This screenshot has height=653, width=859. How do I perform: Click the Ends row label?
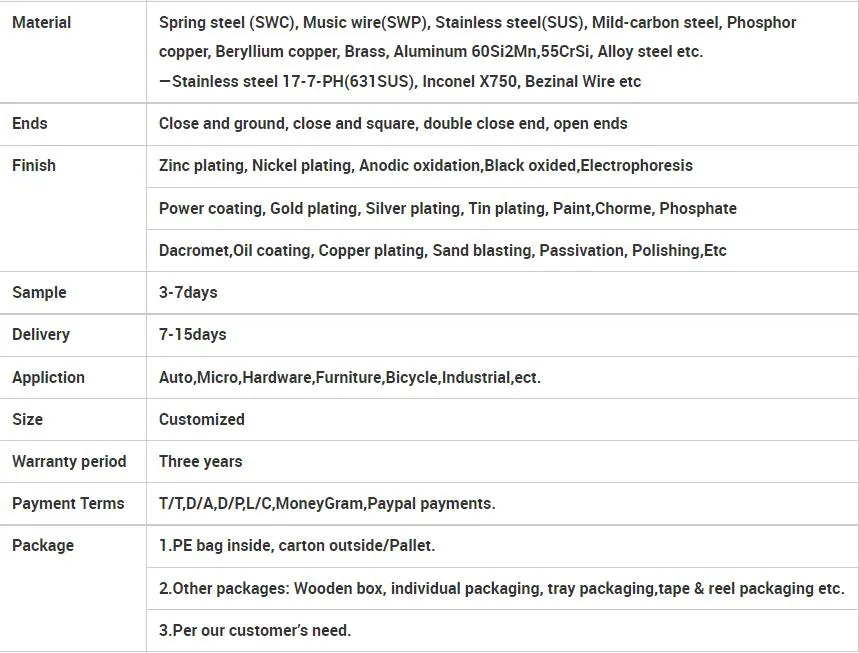click(30, 124)
